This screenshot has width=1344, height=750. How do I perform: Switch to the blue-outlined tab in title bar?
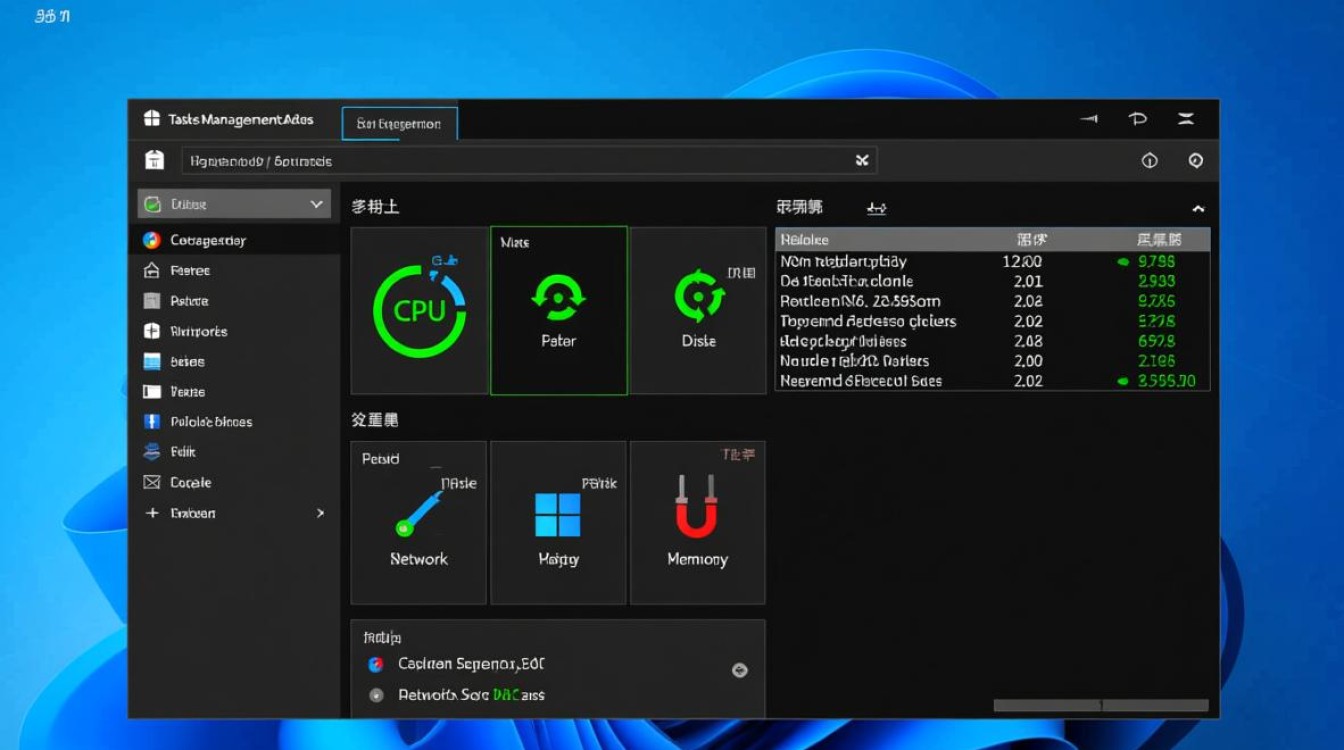click(x=399, y=124)
